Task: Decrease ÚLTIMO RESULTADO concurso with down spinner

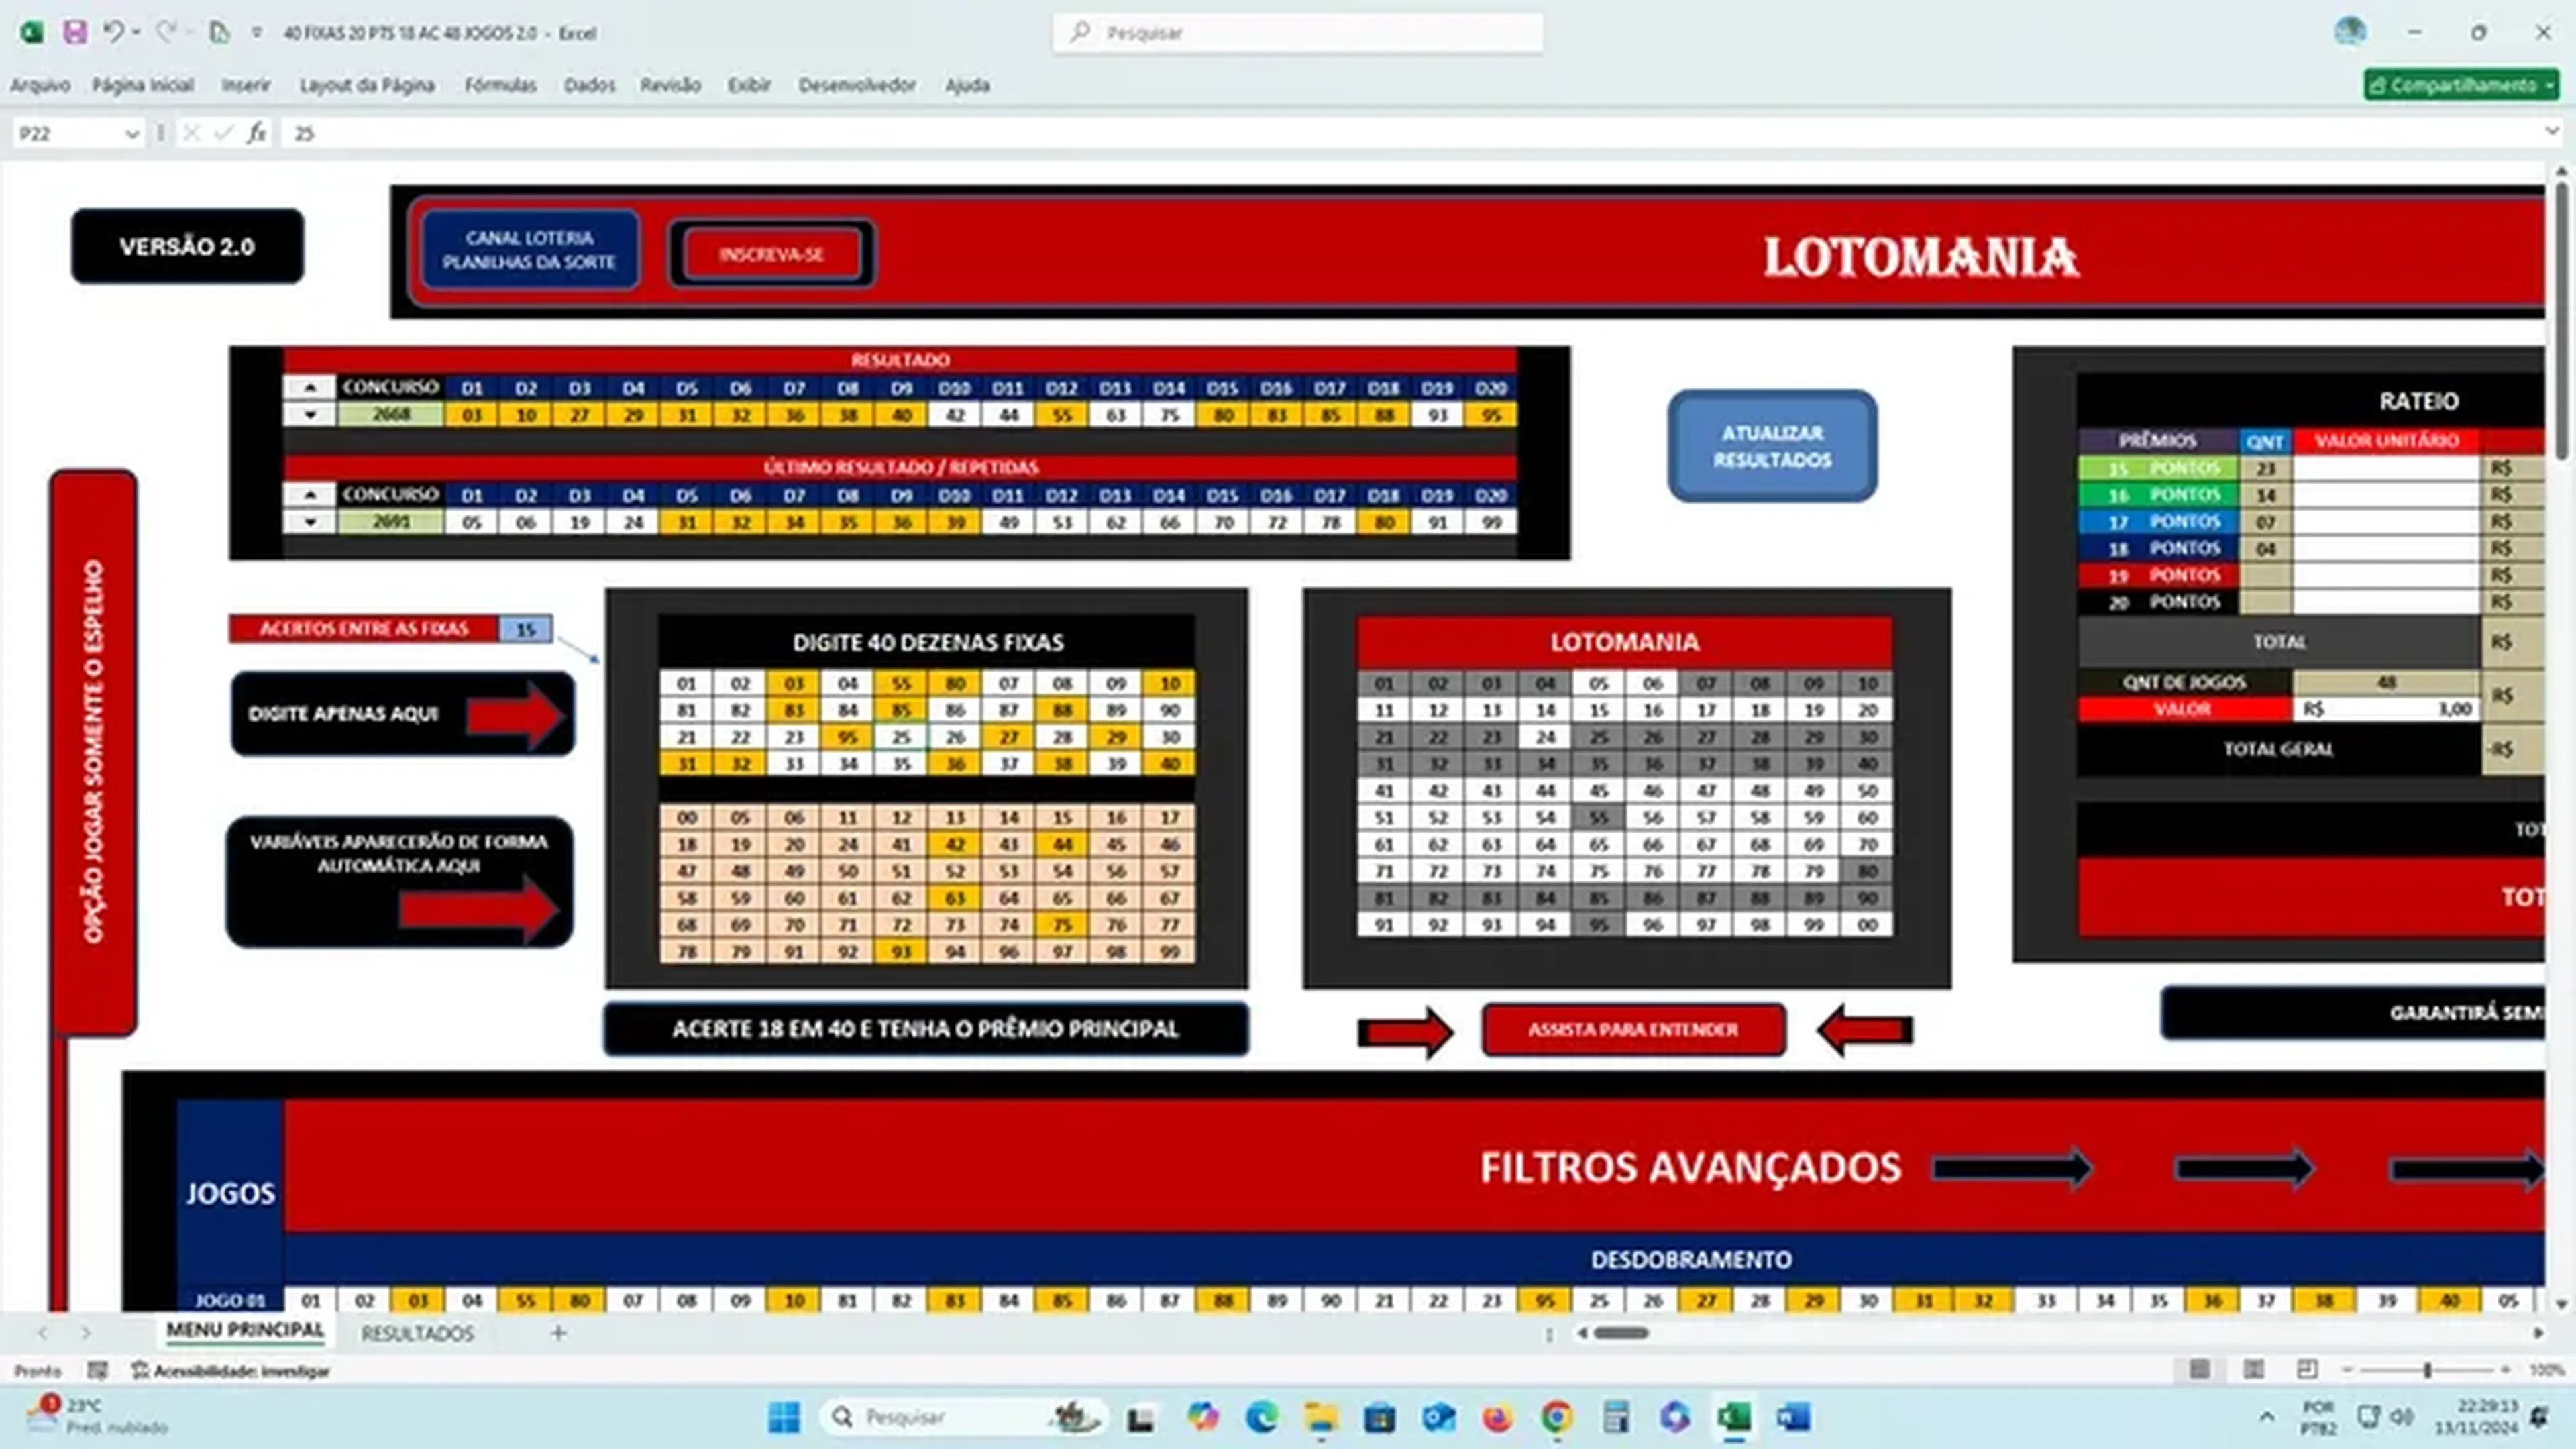Action: click(x=310, y=521)
